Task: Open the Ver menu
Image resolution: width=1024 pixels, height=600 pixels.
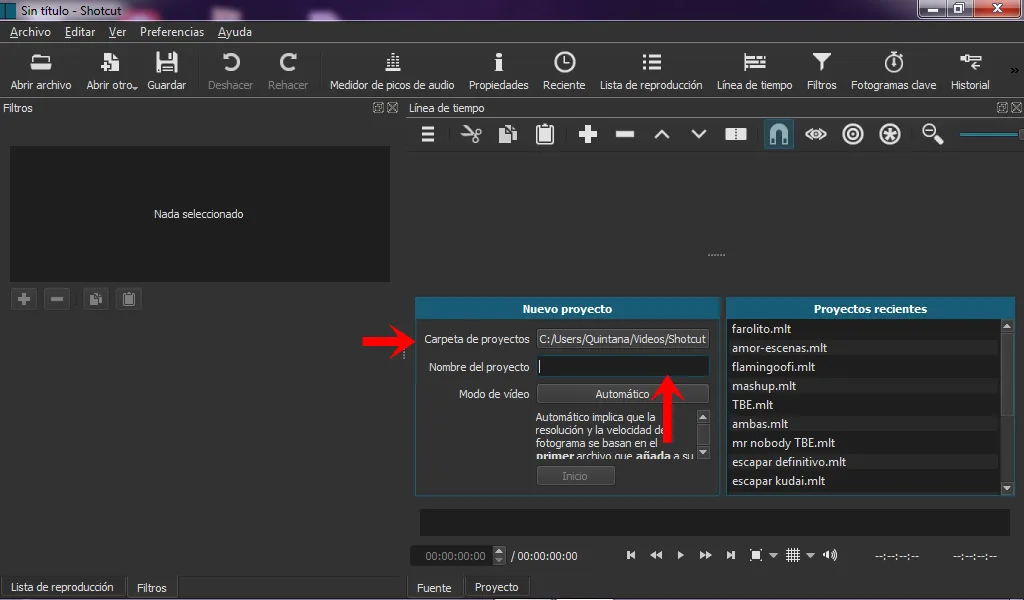Action: coord(117,32)
